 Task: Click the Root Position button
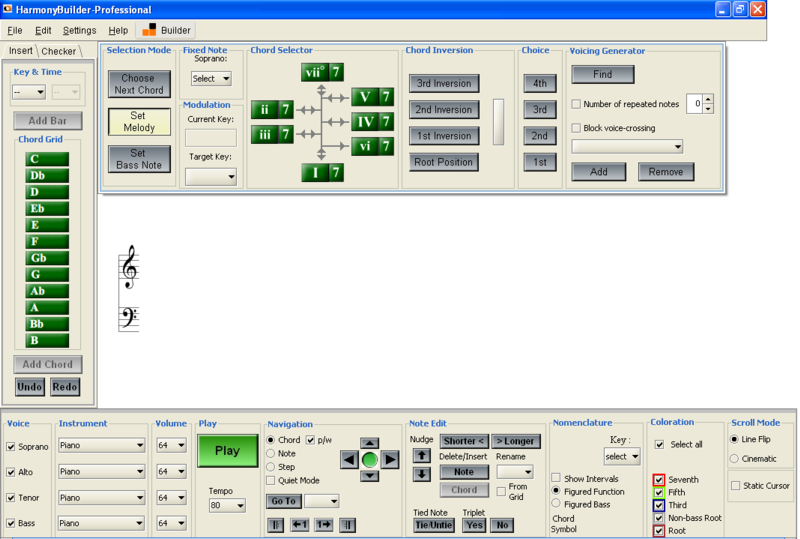pyautogui.click(x=443, y=162)
